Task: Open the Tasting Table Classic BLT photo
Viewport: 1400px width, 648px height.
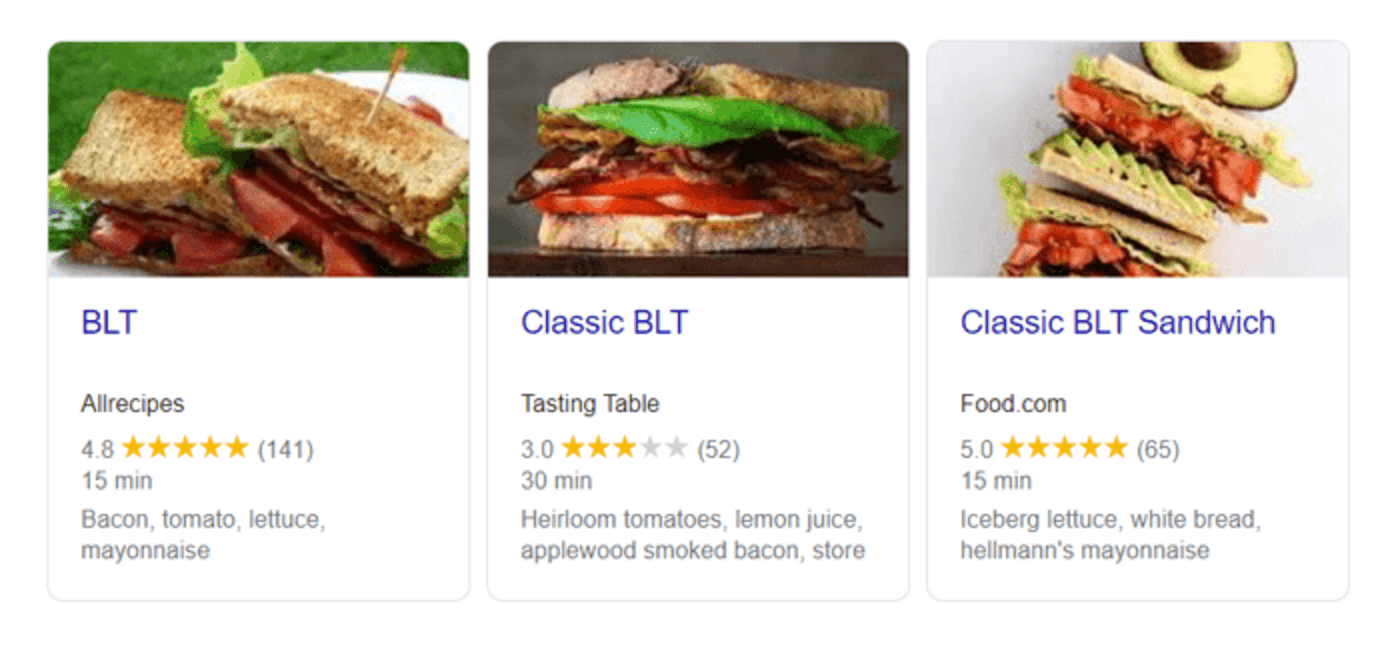Action: (698, 159)
